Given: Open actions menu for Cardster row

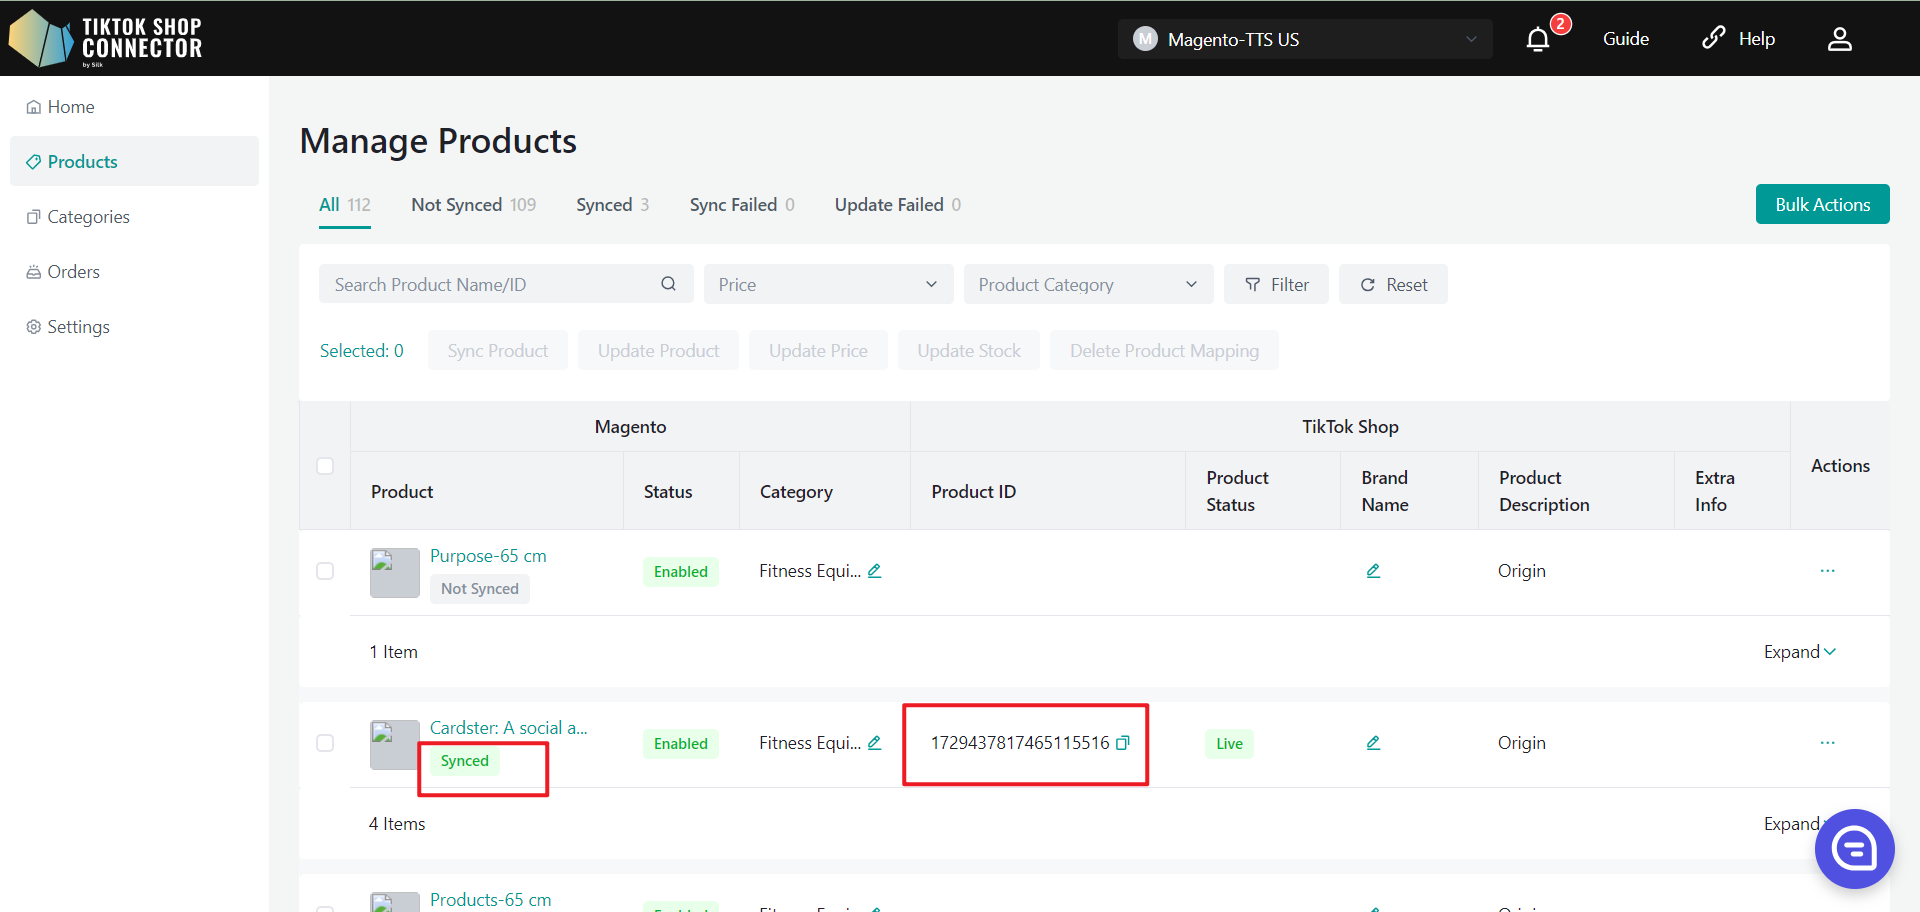Looking at the screenshot, I should 1827,743.
